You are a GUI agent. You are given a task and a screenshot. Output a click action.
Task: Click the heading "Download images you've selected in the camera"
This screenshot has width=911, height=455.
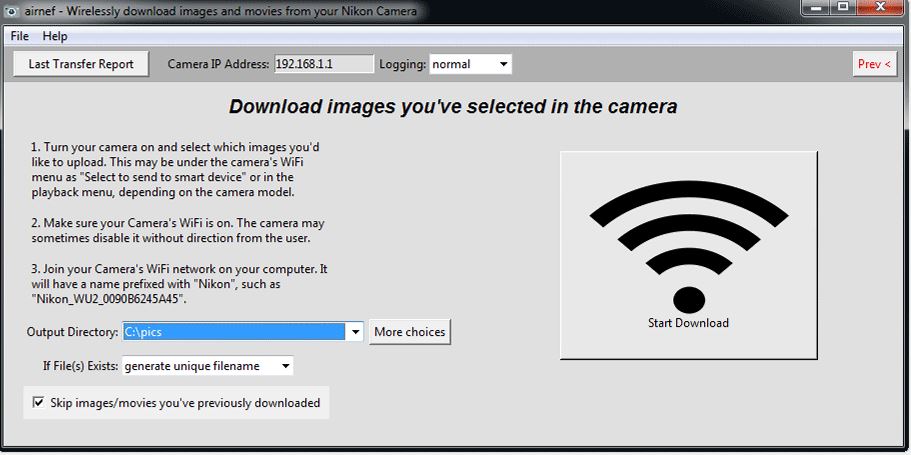pos(453,107)
